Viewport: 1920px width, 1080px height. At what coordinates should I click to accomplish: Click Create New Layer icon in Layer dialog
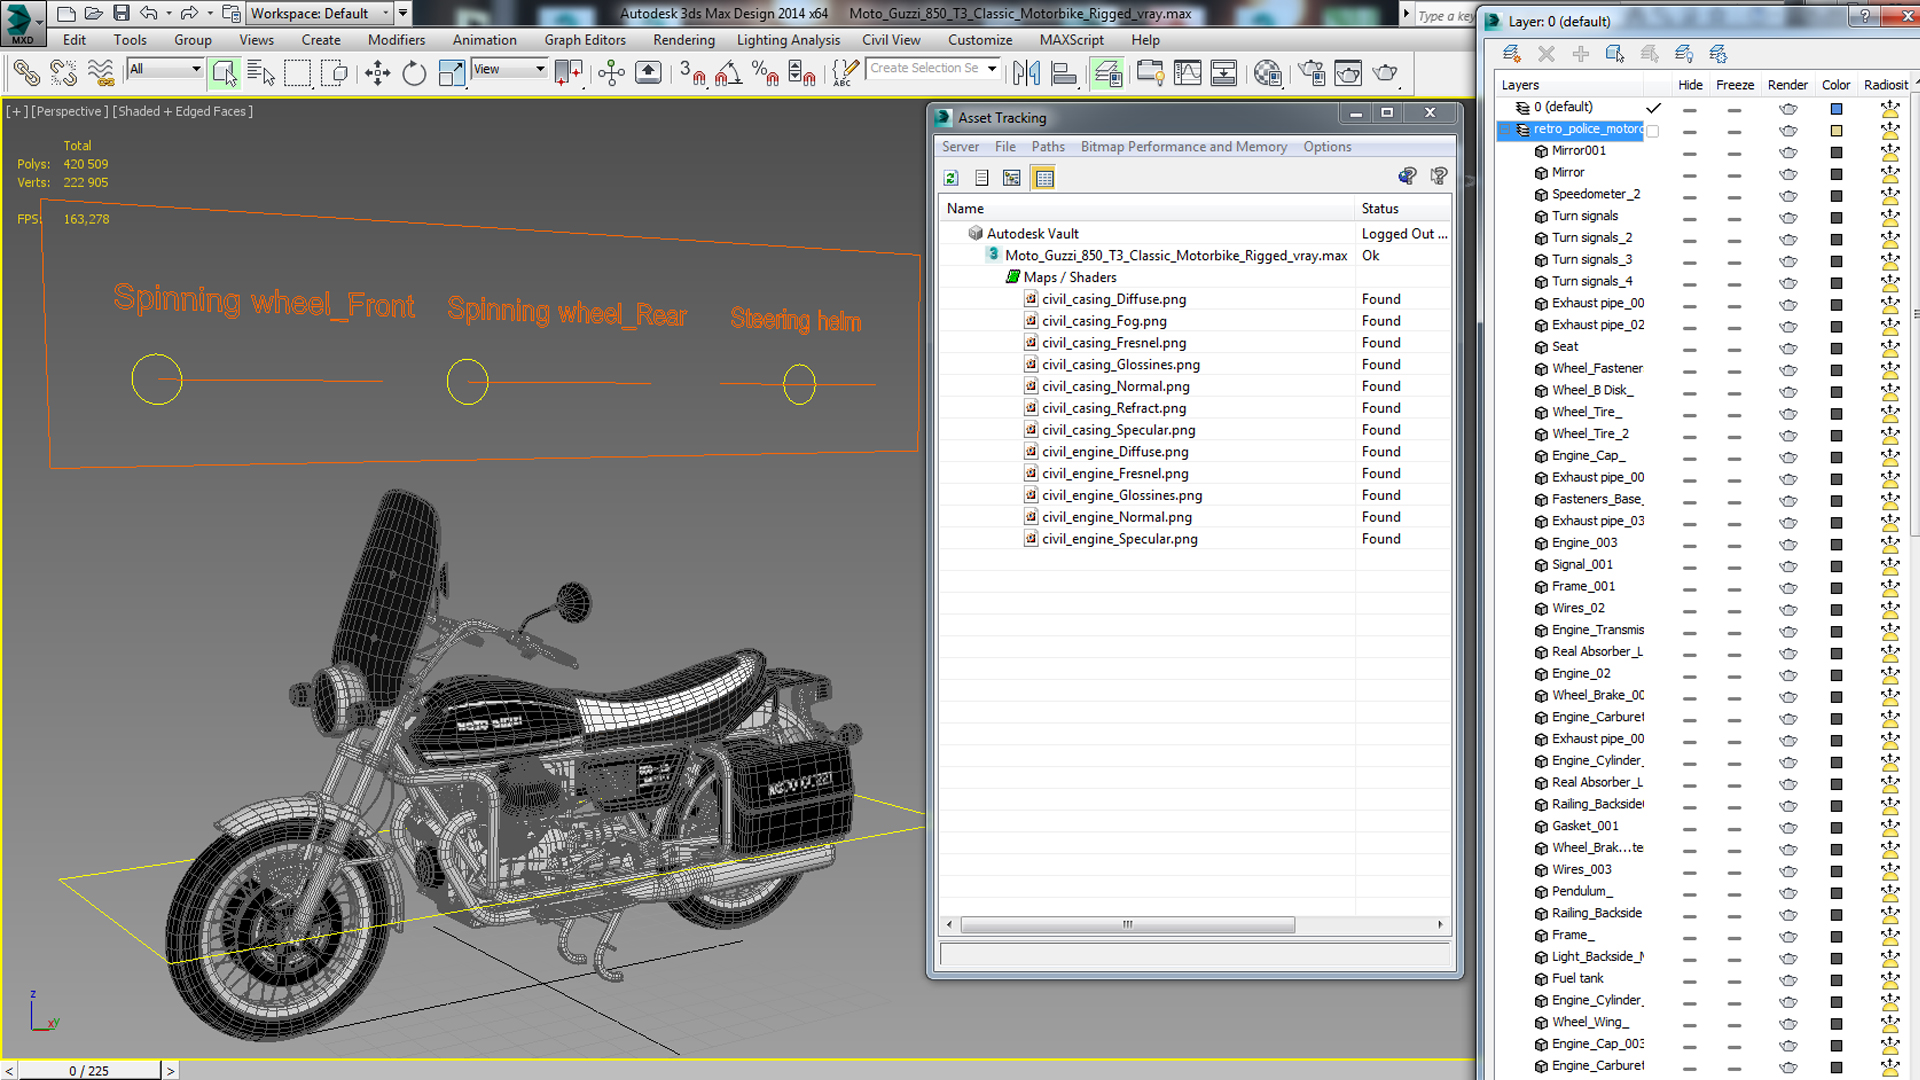tap(1512, 53)
